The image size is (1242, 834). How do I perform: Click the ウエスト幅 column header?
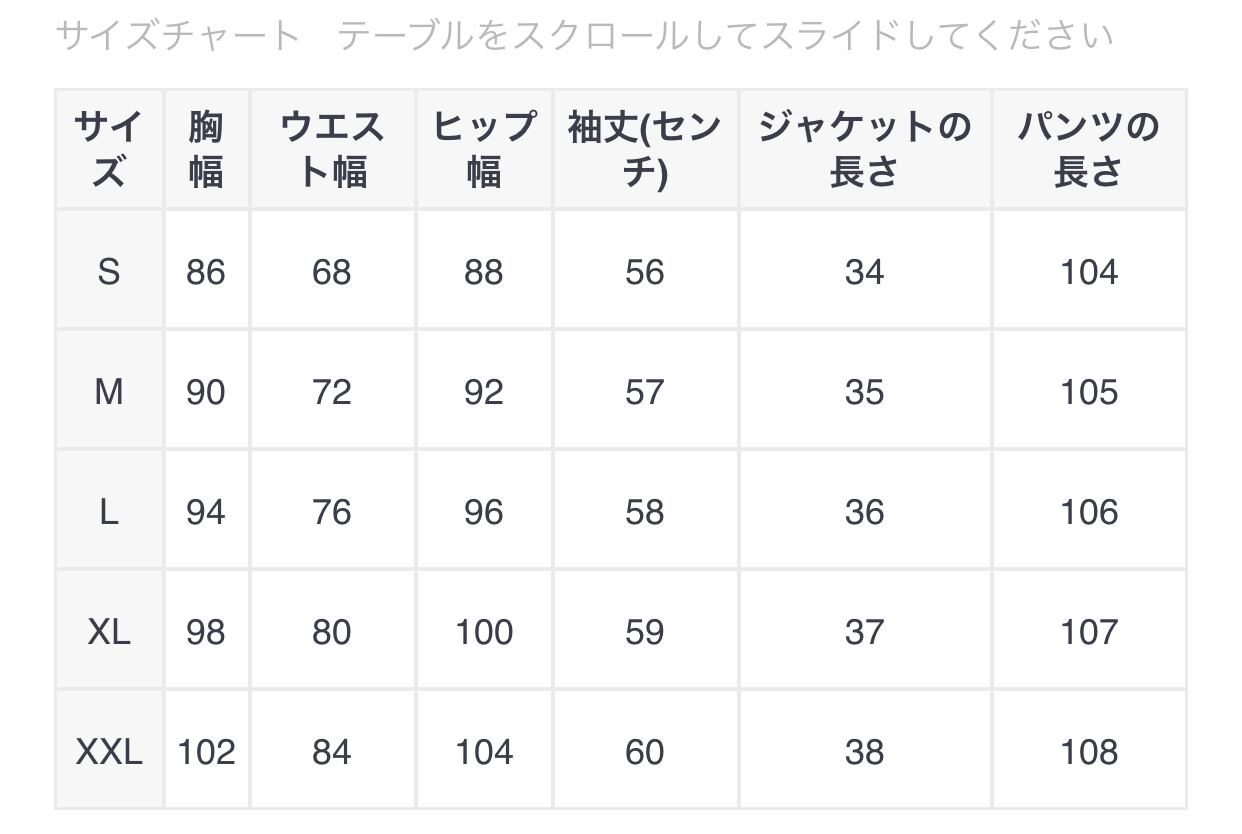[x=332, y=150]
